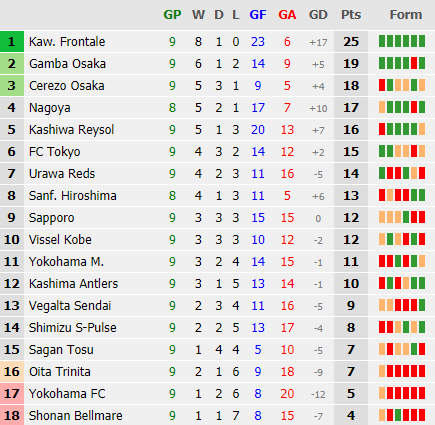435x425 pixels.
Task: Click Shonan Bellmare's form indicator bars
Action: click(402, 415)
